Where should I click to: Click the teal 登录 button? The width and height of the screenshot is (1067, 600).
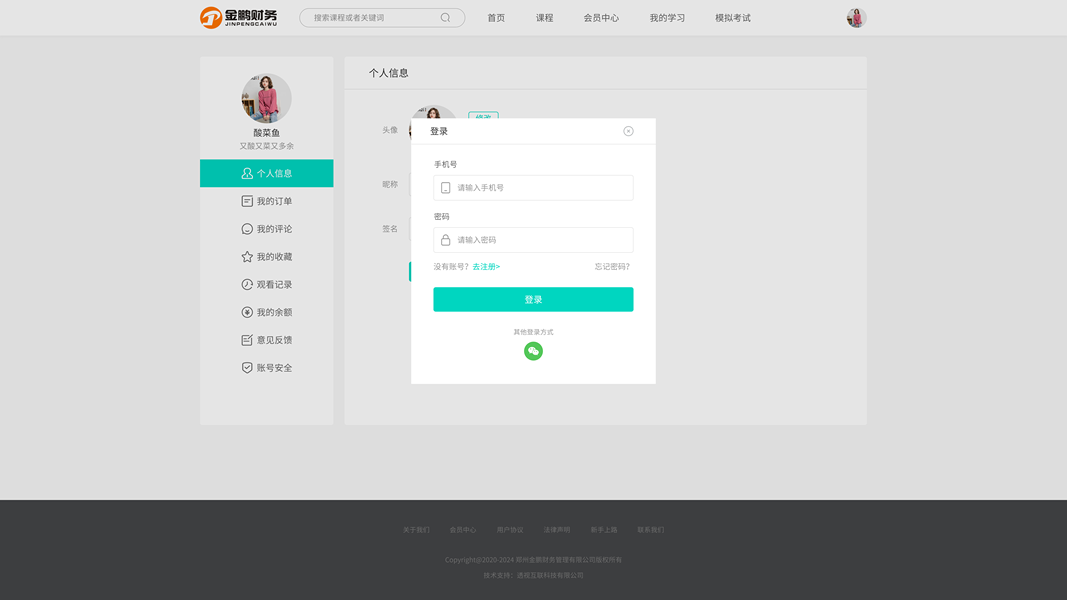534,299
